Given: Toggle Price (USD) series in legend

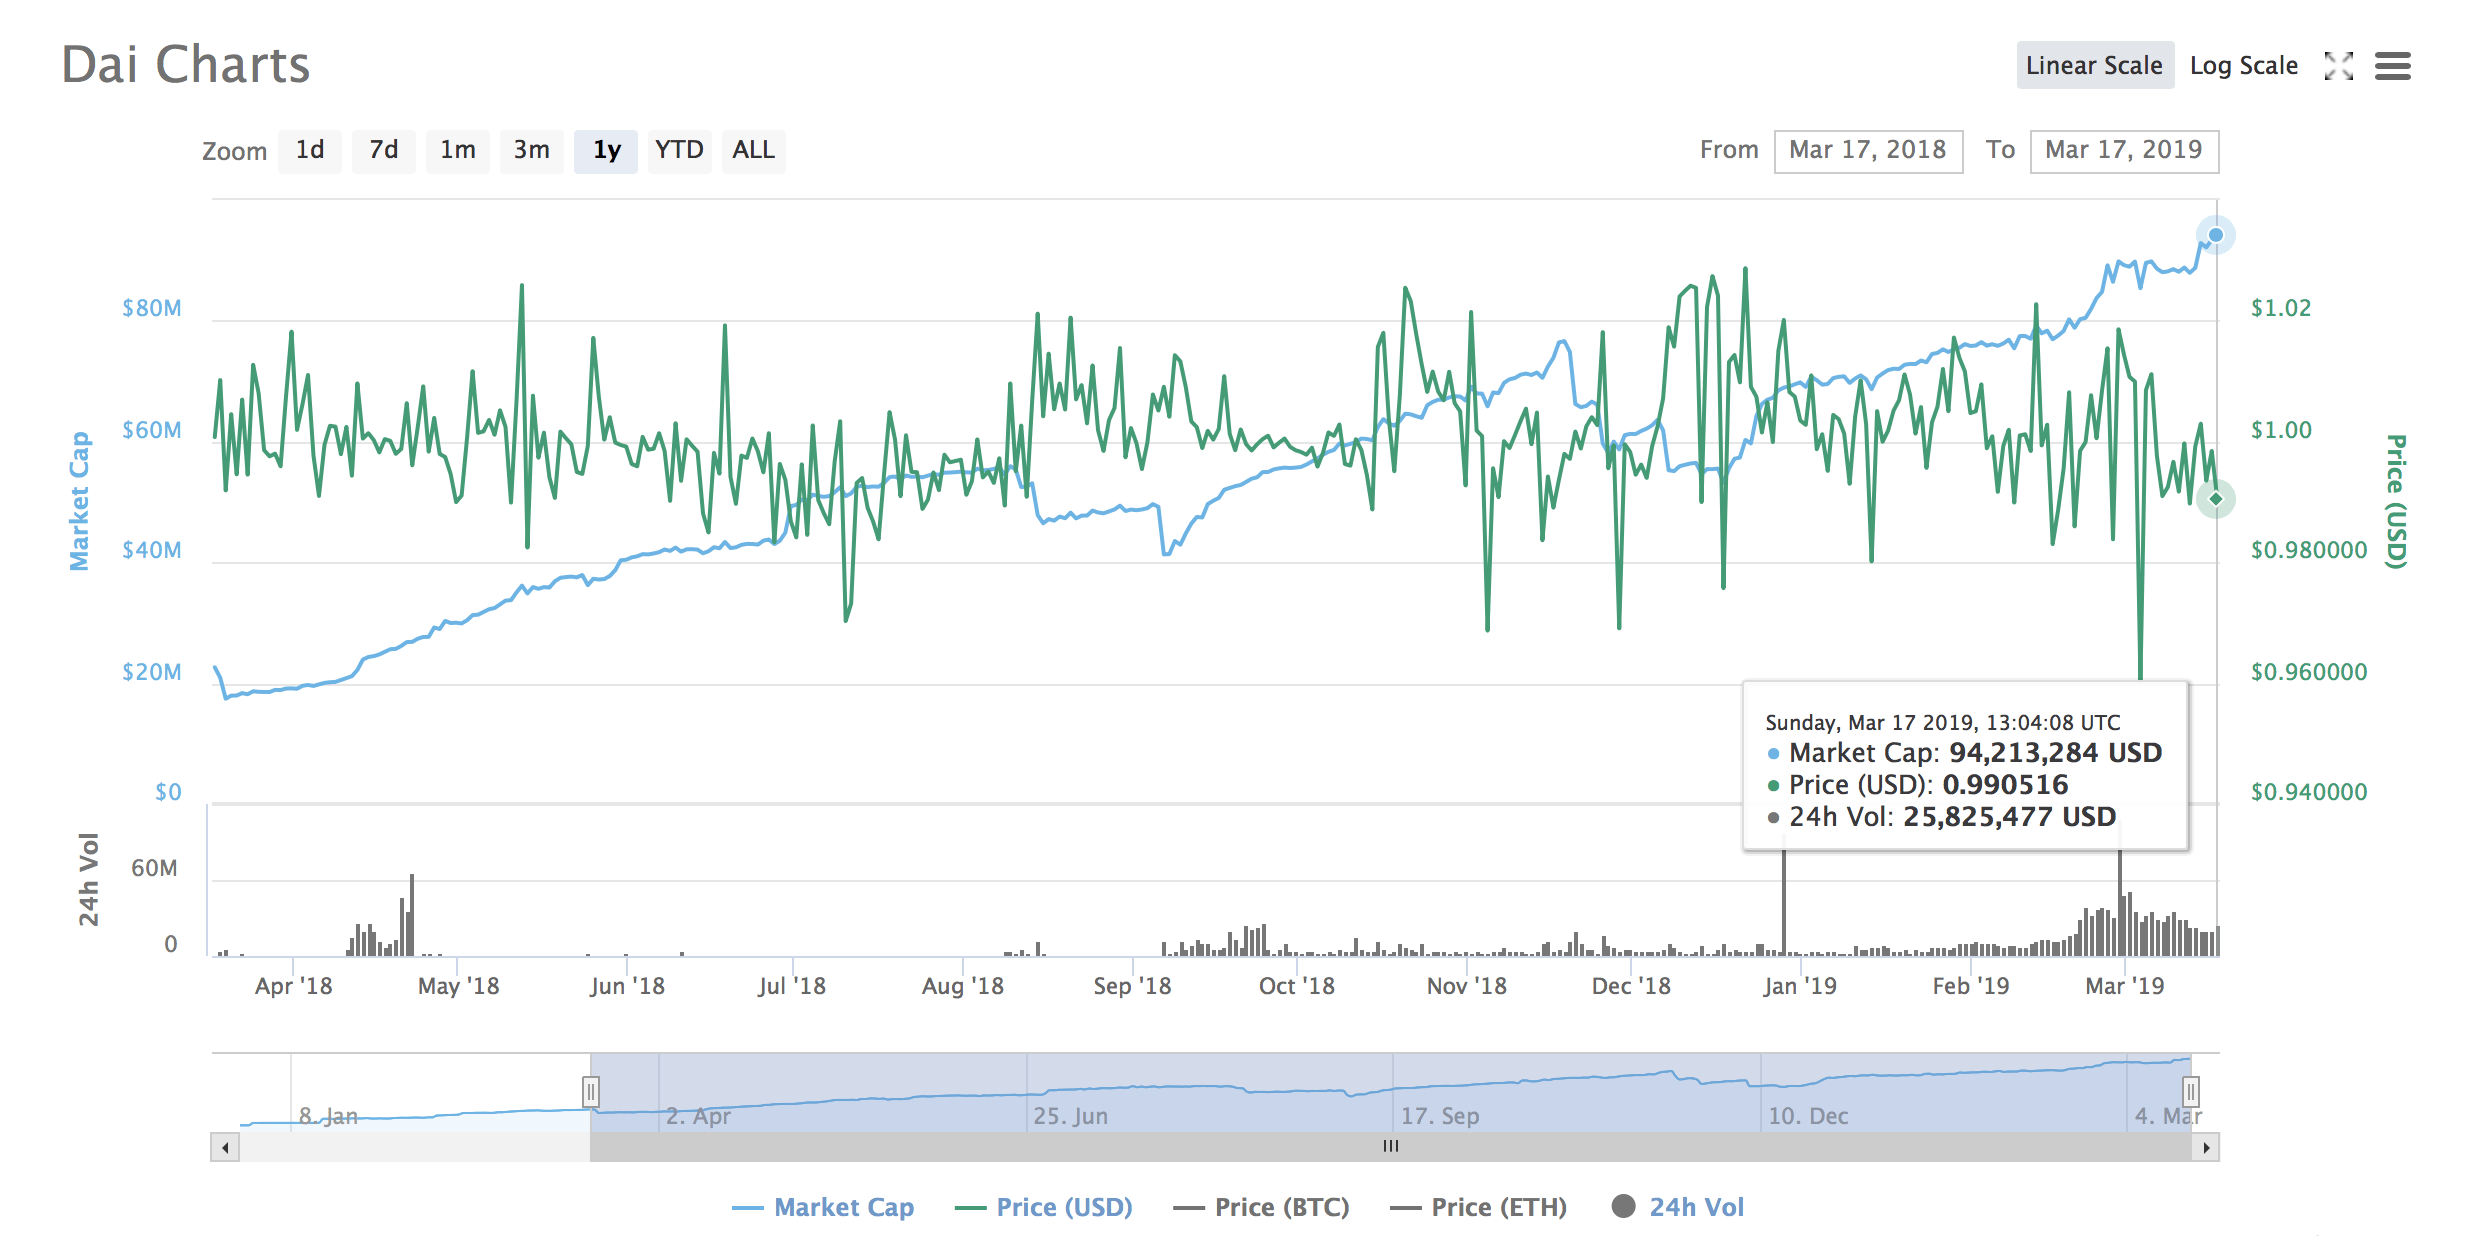Looking at the screenshot, I should pyautogui.click(x=1044, y=1208).
